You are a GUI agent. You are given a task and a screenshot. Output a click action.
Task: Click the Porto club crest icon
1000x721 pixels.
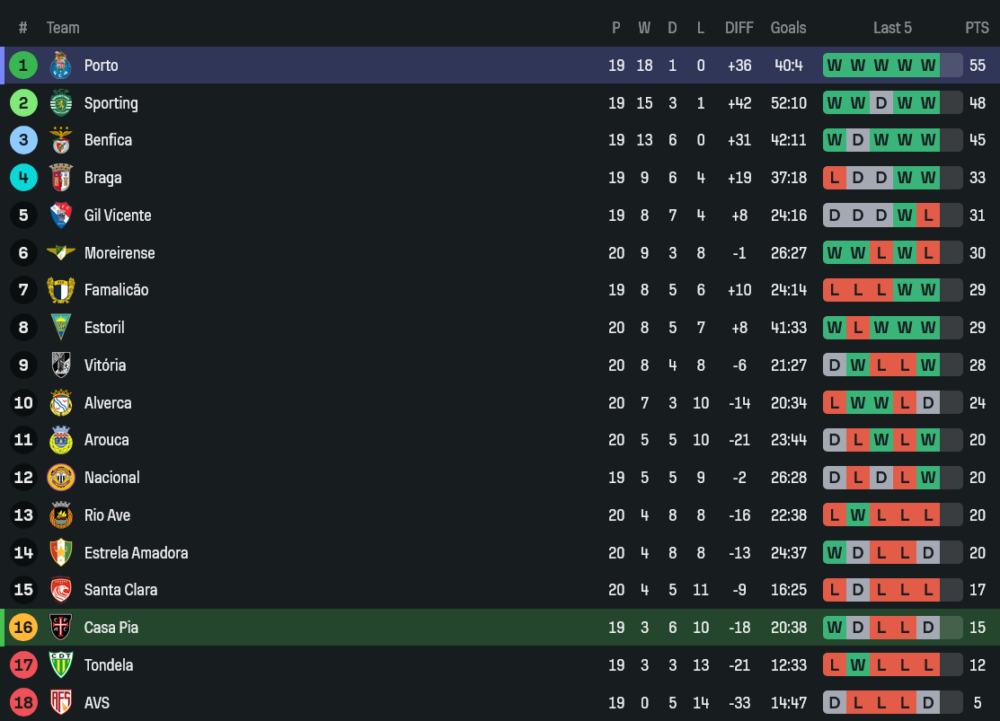tap(61, 66)
